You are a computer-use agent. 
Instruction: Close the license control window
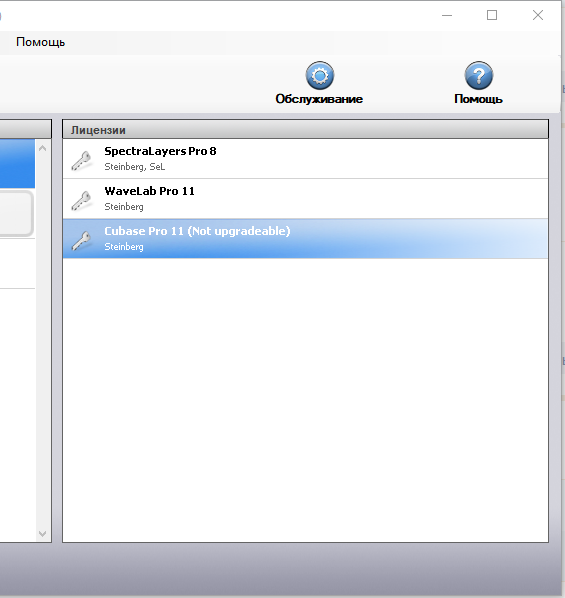click(x=538, y=15)
